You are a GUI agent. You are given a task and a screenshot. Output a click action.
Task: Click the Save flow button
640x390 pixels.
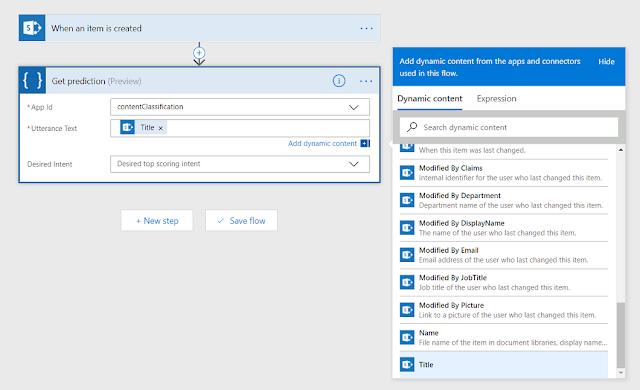(x=241, y=221)
